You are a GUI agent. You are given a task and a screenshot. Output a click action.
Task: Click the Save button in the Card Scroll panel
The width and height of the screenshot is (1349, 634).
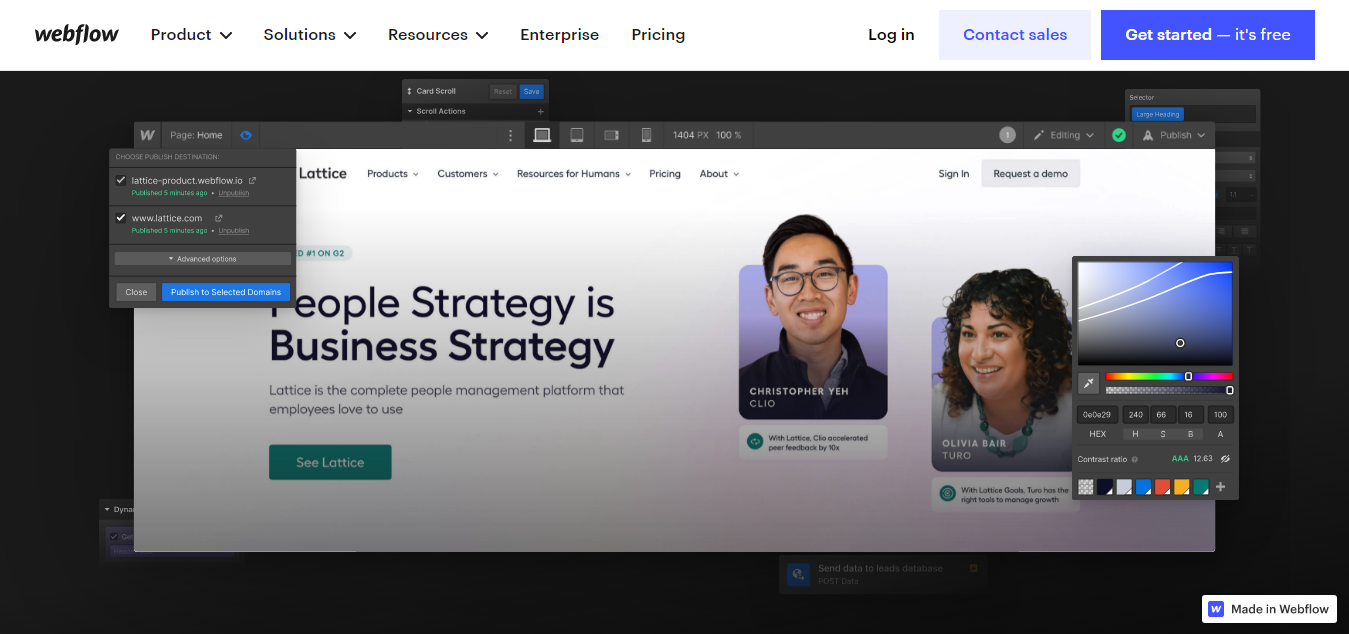(531, 91)
